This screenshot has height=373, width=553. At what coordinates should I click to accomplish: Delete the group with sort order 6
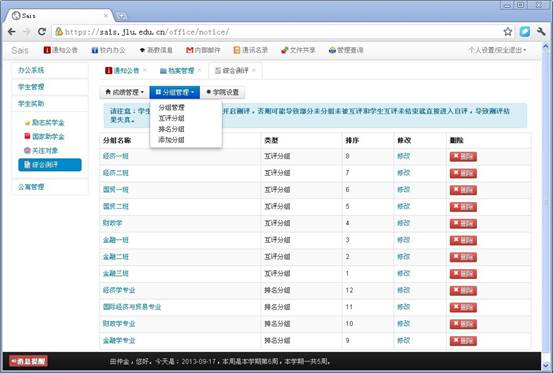463,190
